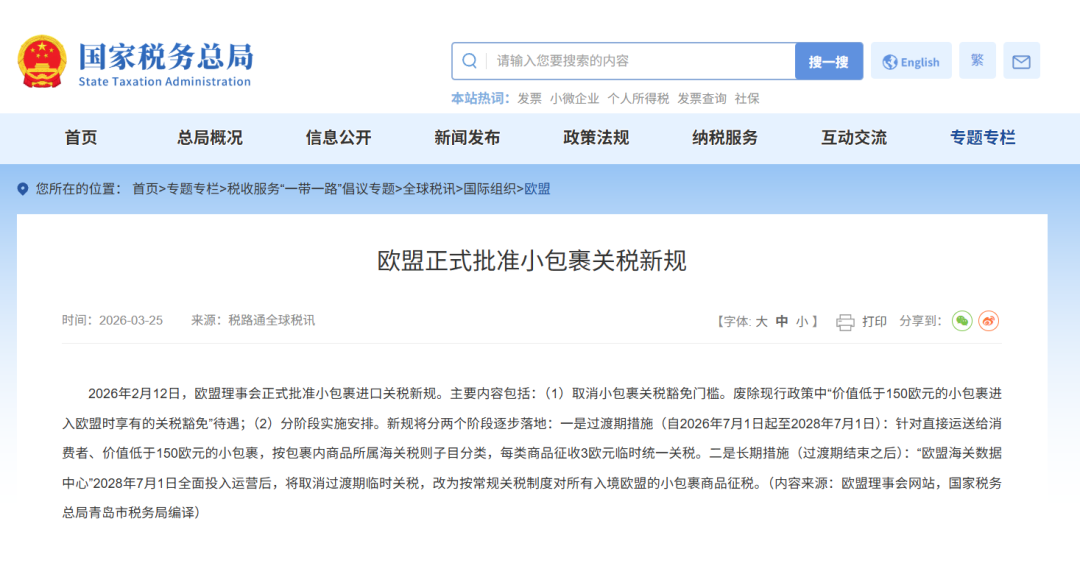Click the date 2026-03-25
This screenshot has width=1080, height=563.
131,320
